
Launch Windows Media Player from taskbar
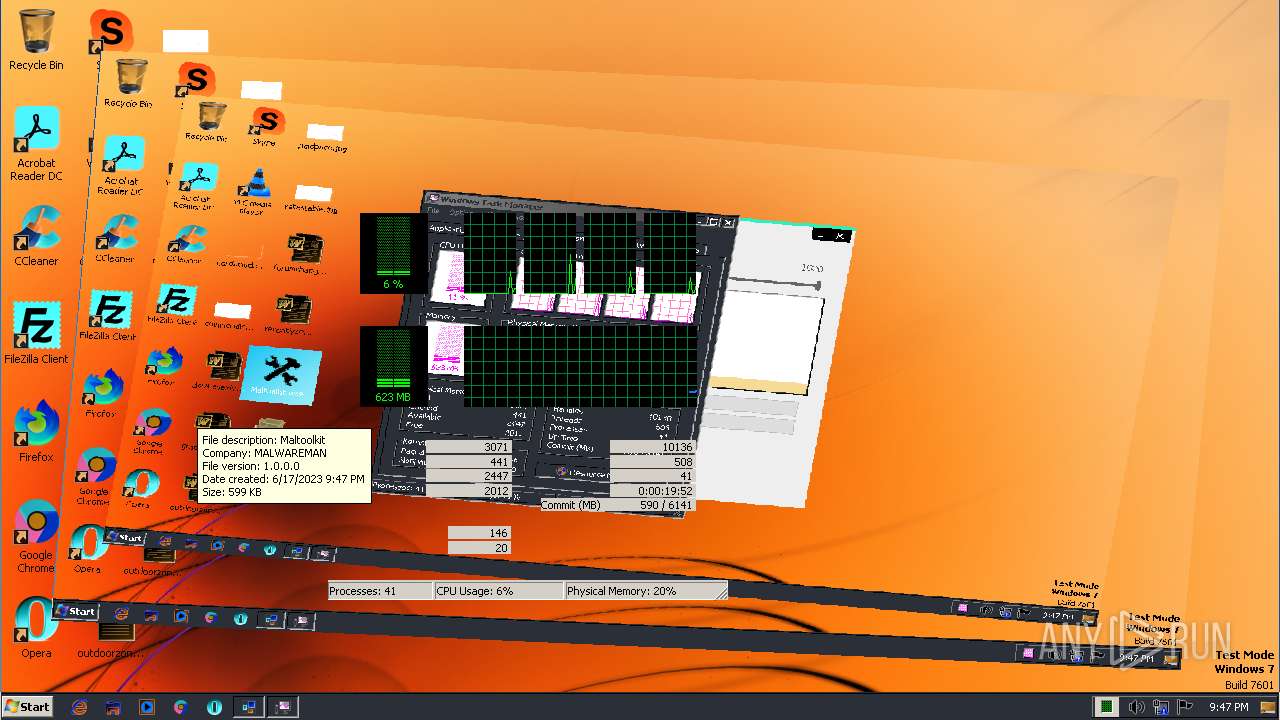coord(147,707)
